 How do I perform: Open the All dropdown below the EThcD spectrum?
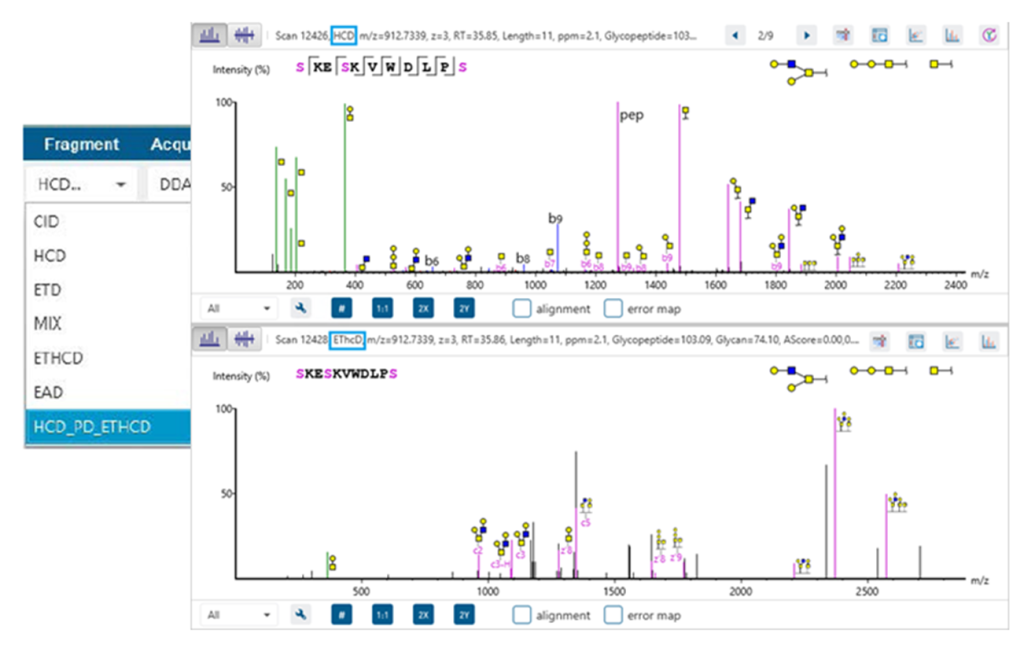pyautogui.click(x=238, y=615)
